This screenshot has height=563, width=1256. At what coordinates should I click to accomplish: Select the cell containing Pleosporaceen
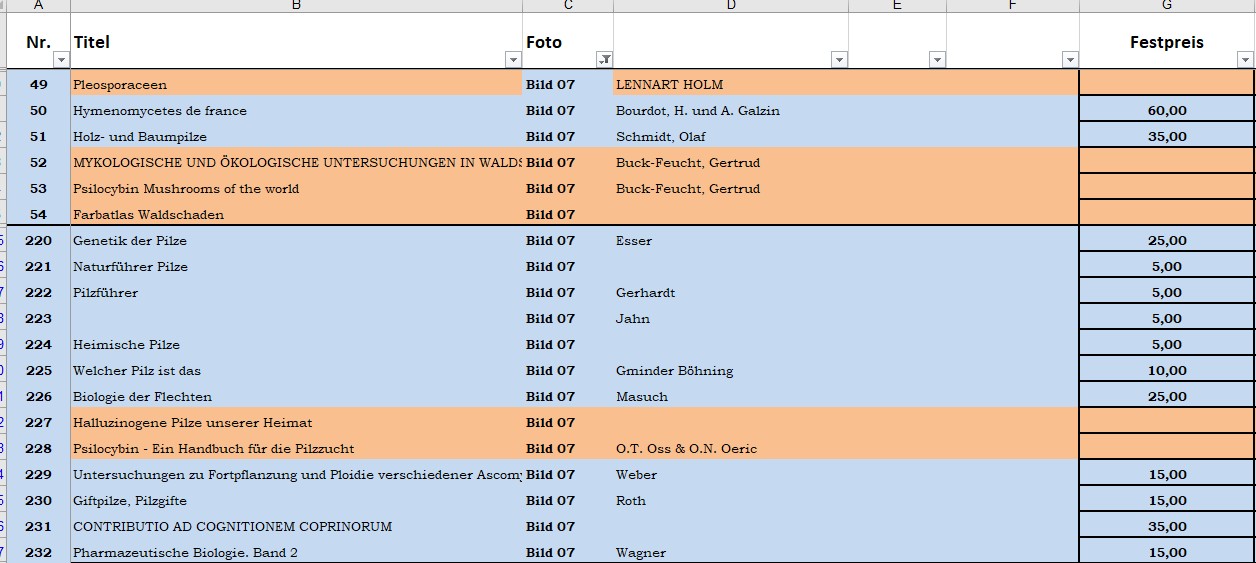coord(296,85)
